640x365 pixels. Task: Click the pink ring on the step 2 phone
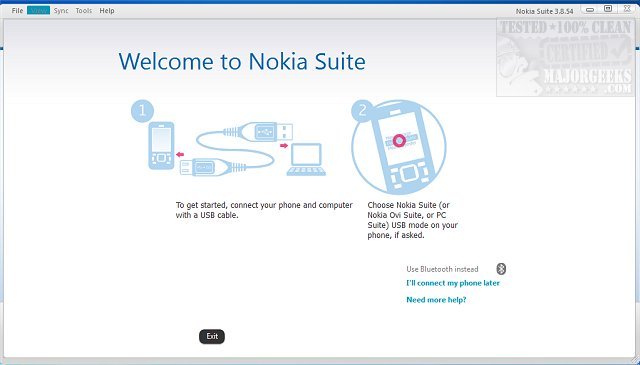[x=400, y=141]
